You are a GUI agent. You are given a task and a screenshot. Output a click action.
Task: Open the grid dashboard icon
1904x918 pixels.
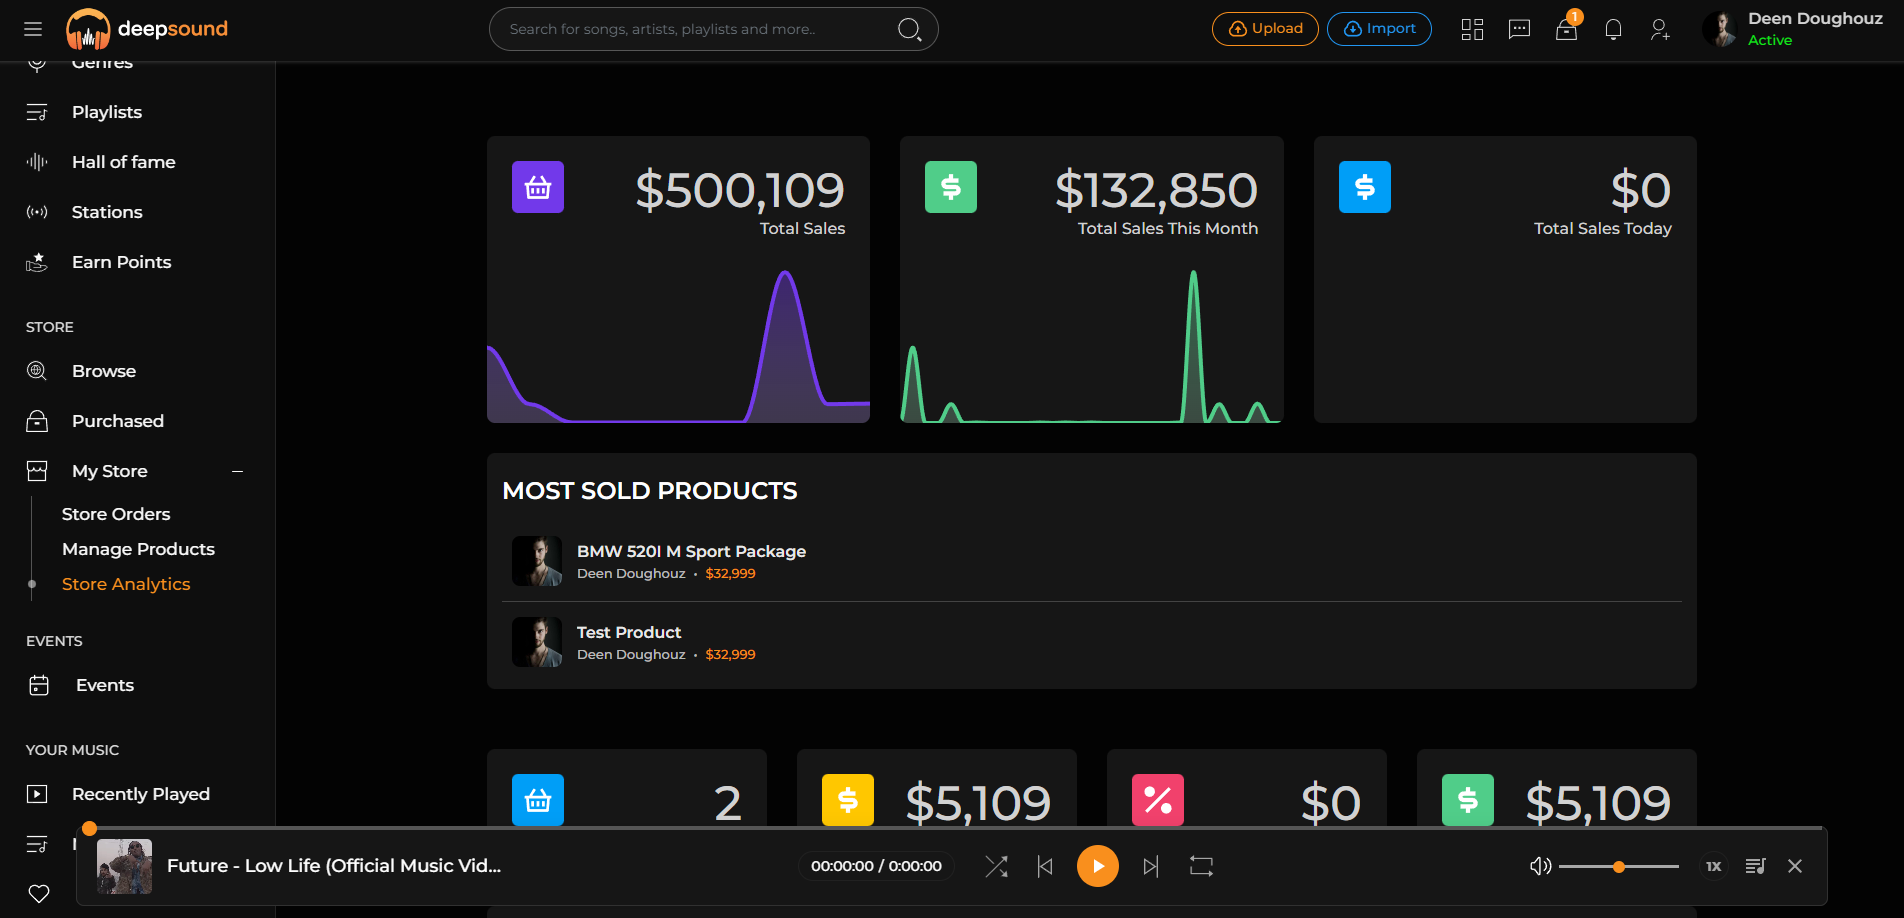[x=1472, y=29]
